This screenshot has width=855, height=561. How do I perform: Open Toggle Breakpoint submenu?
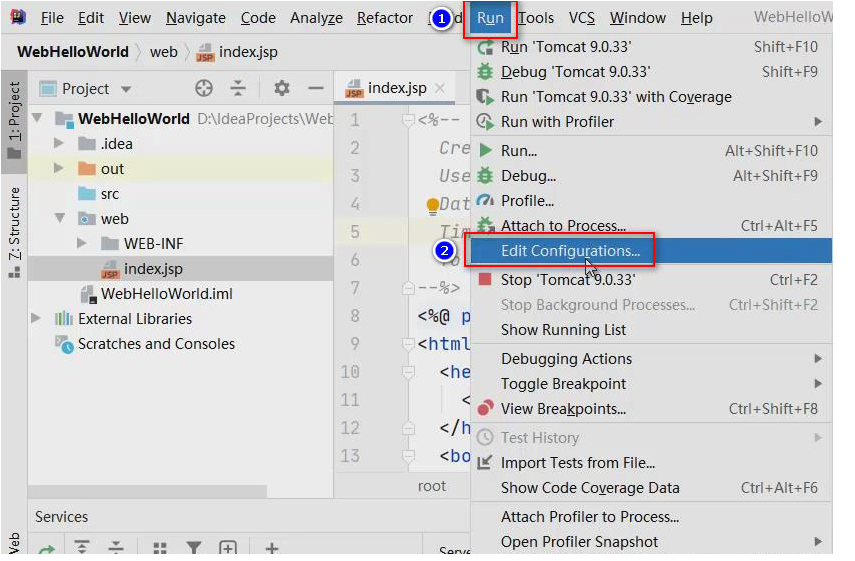click(651, 384)
